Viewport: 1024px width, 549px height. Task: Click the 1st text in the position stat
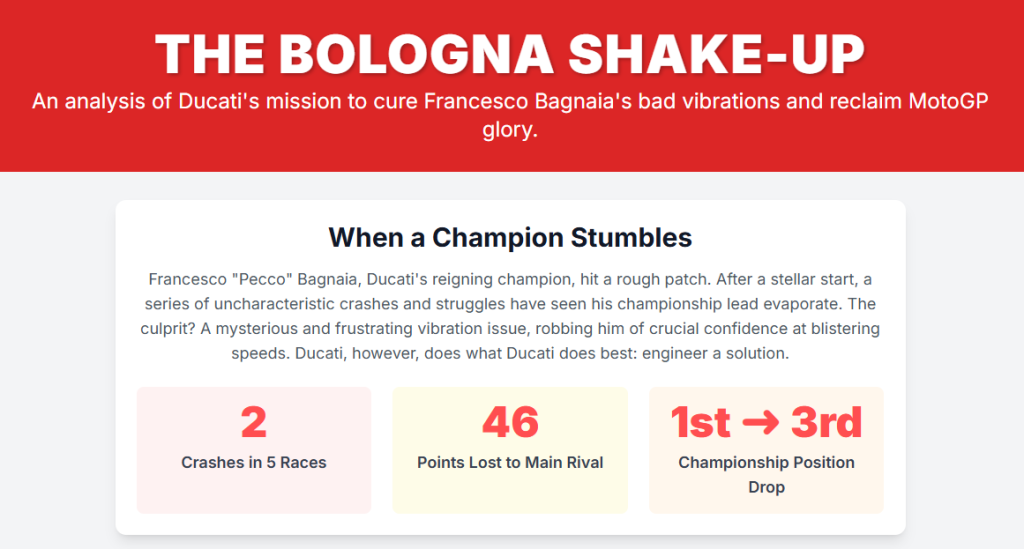pyautogui.click(x=700, y=423)
